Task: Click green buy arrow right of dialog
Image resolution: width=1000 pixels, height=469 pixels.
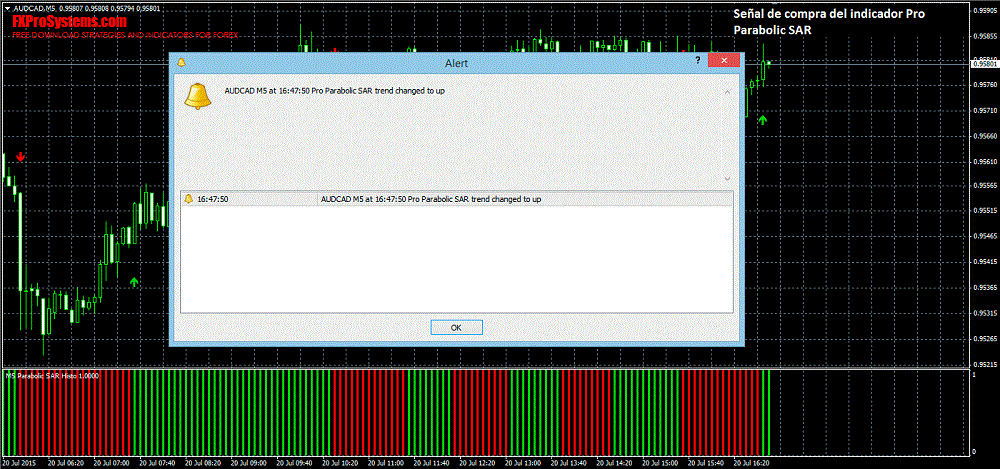Action: 762,120
